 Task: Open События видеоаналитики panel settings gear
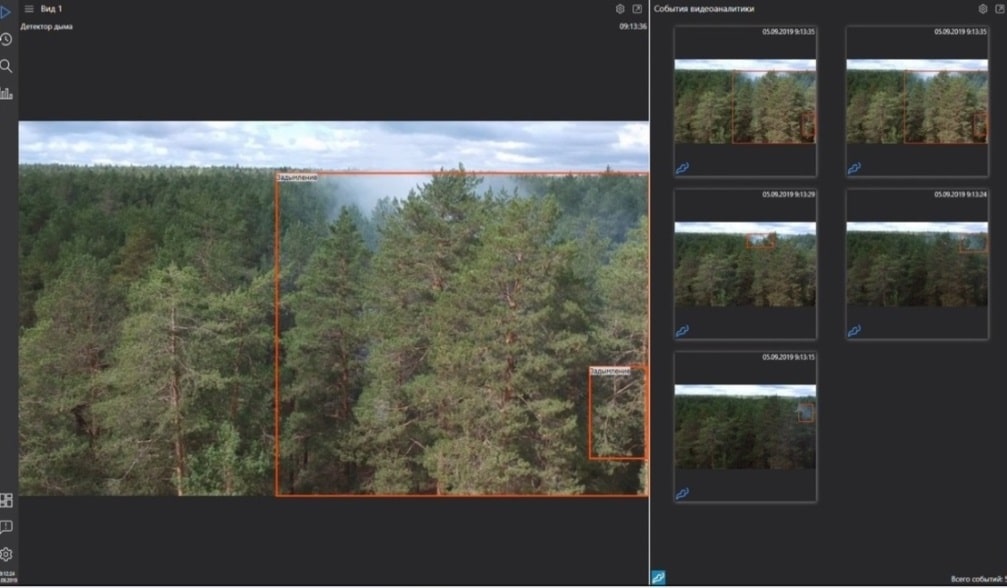click(982, 9)
